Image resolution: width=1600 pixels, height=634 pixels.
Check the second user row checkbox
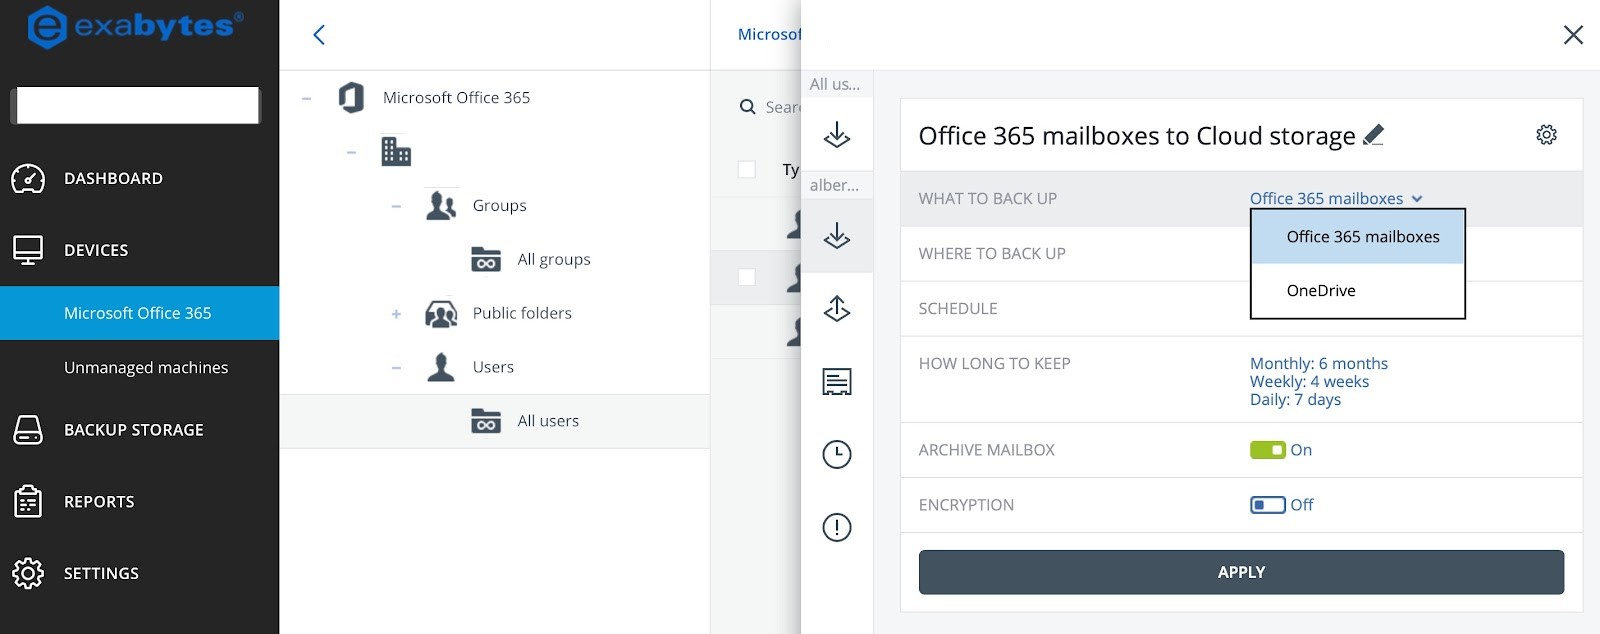pos(747,277)
